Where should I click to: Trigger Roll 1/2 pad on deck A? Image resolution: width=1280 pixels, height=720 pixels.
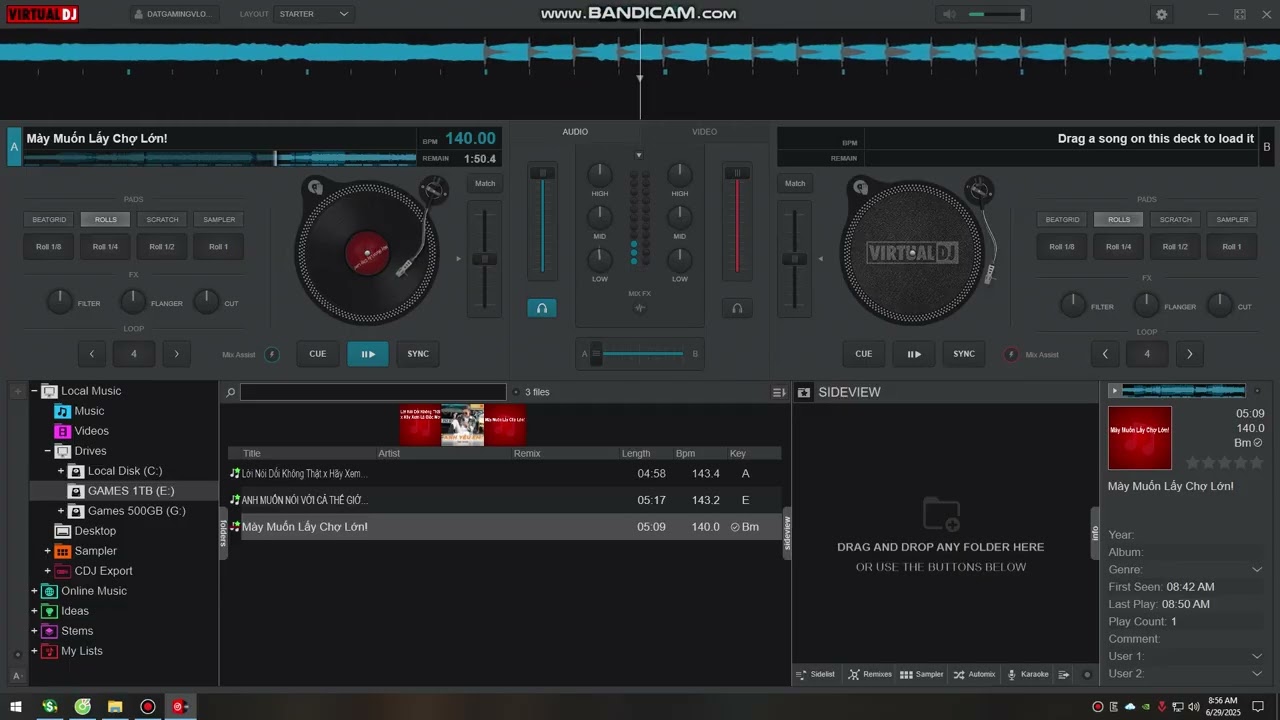click(162, 247)
